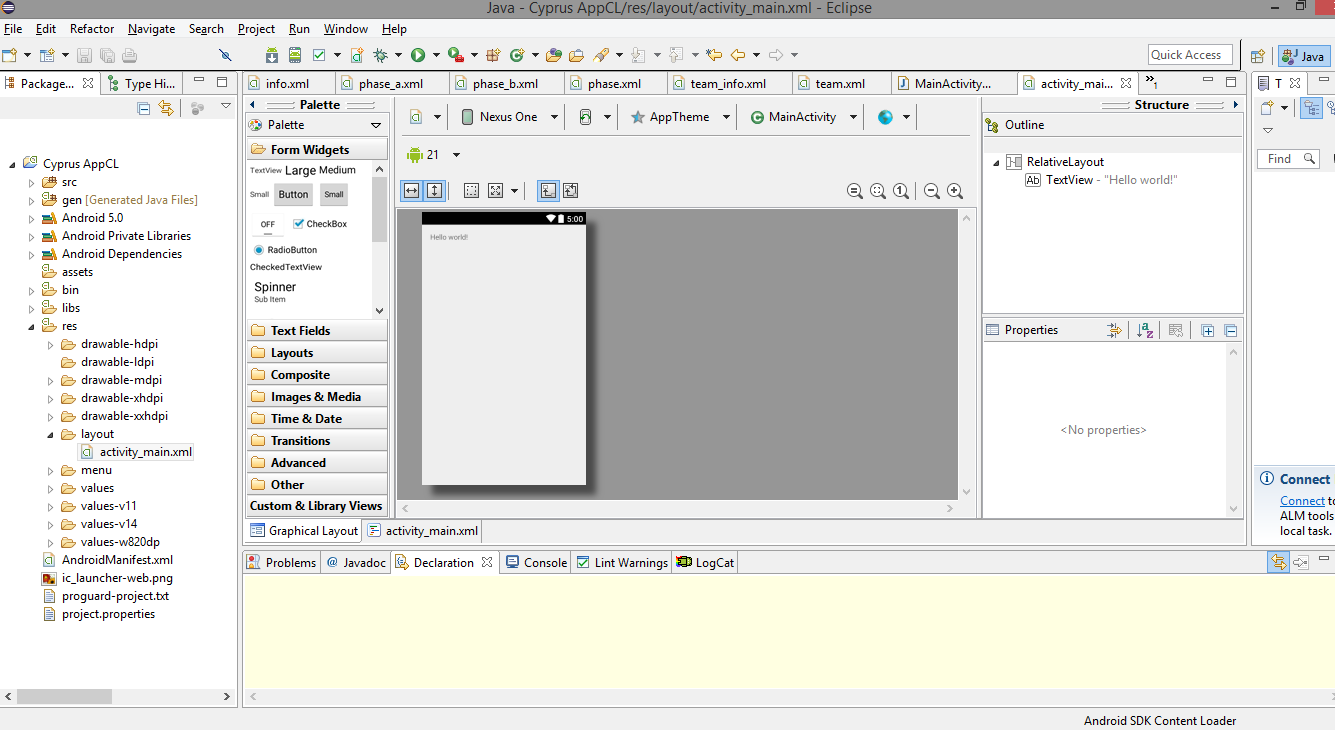Open the MainActivity association dropdown

click(803, 117)
